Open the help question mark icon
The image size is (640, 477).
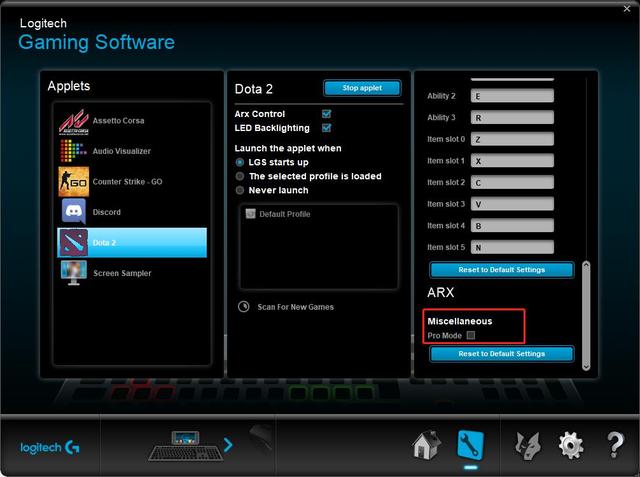coord(615,445)
